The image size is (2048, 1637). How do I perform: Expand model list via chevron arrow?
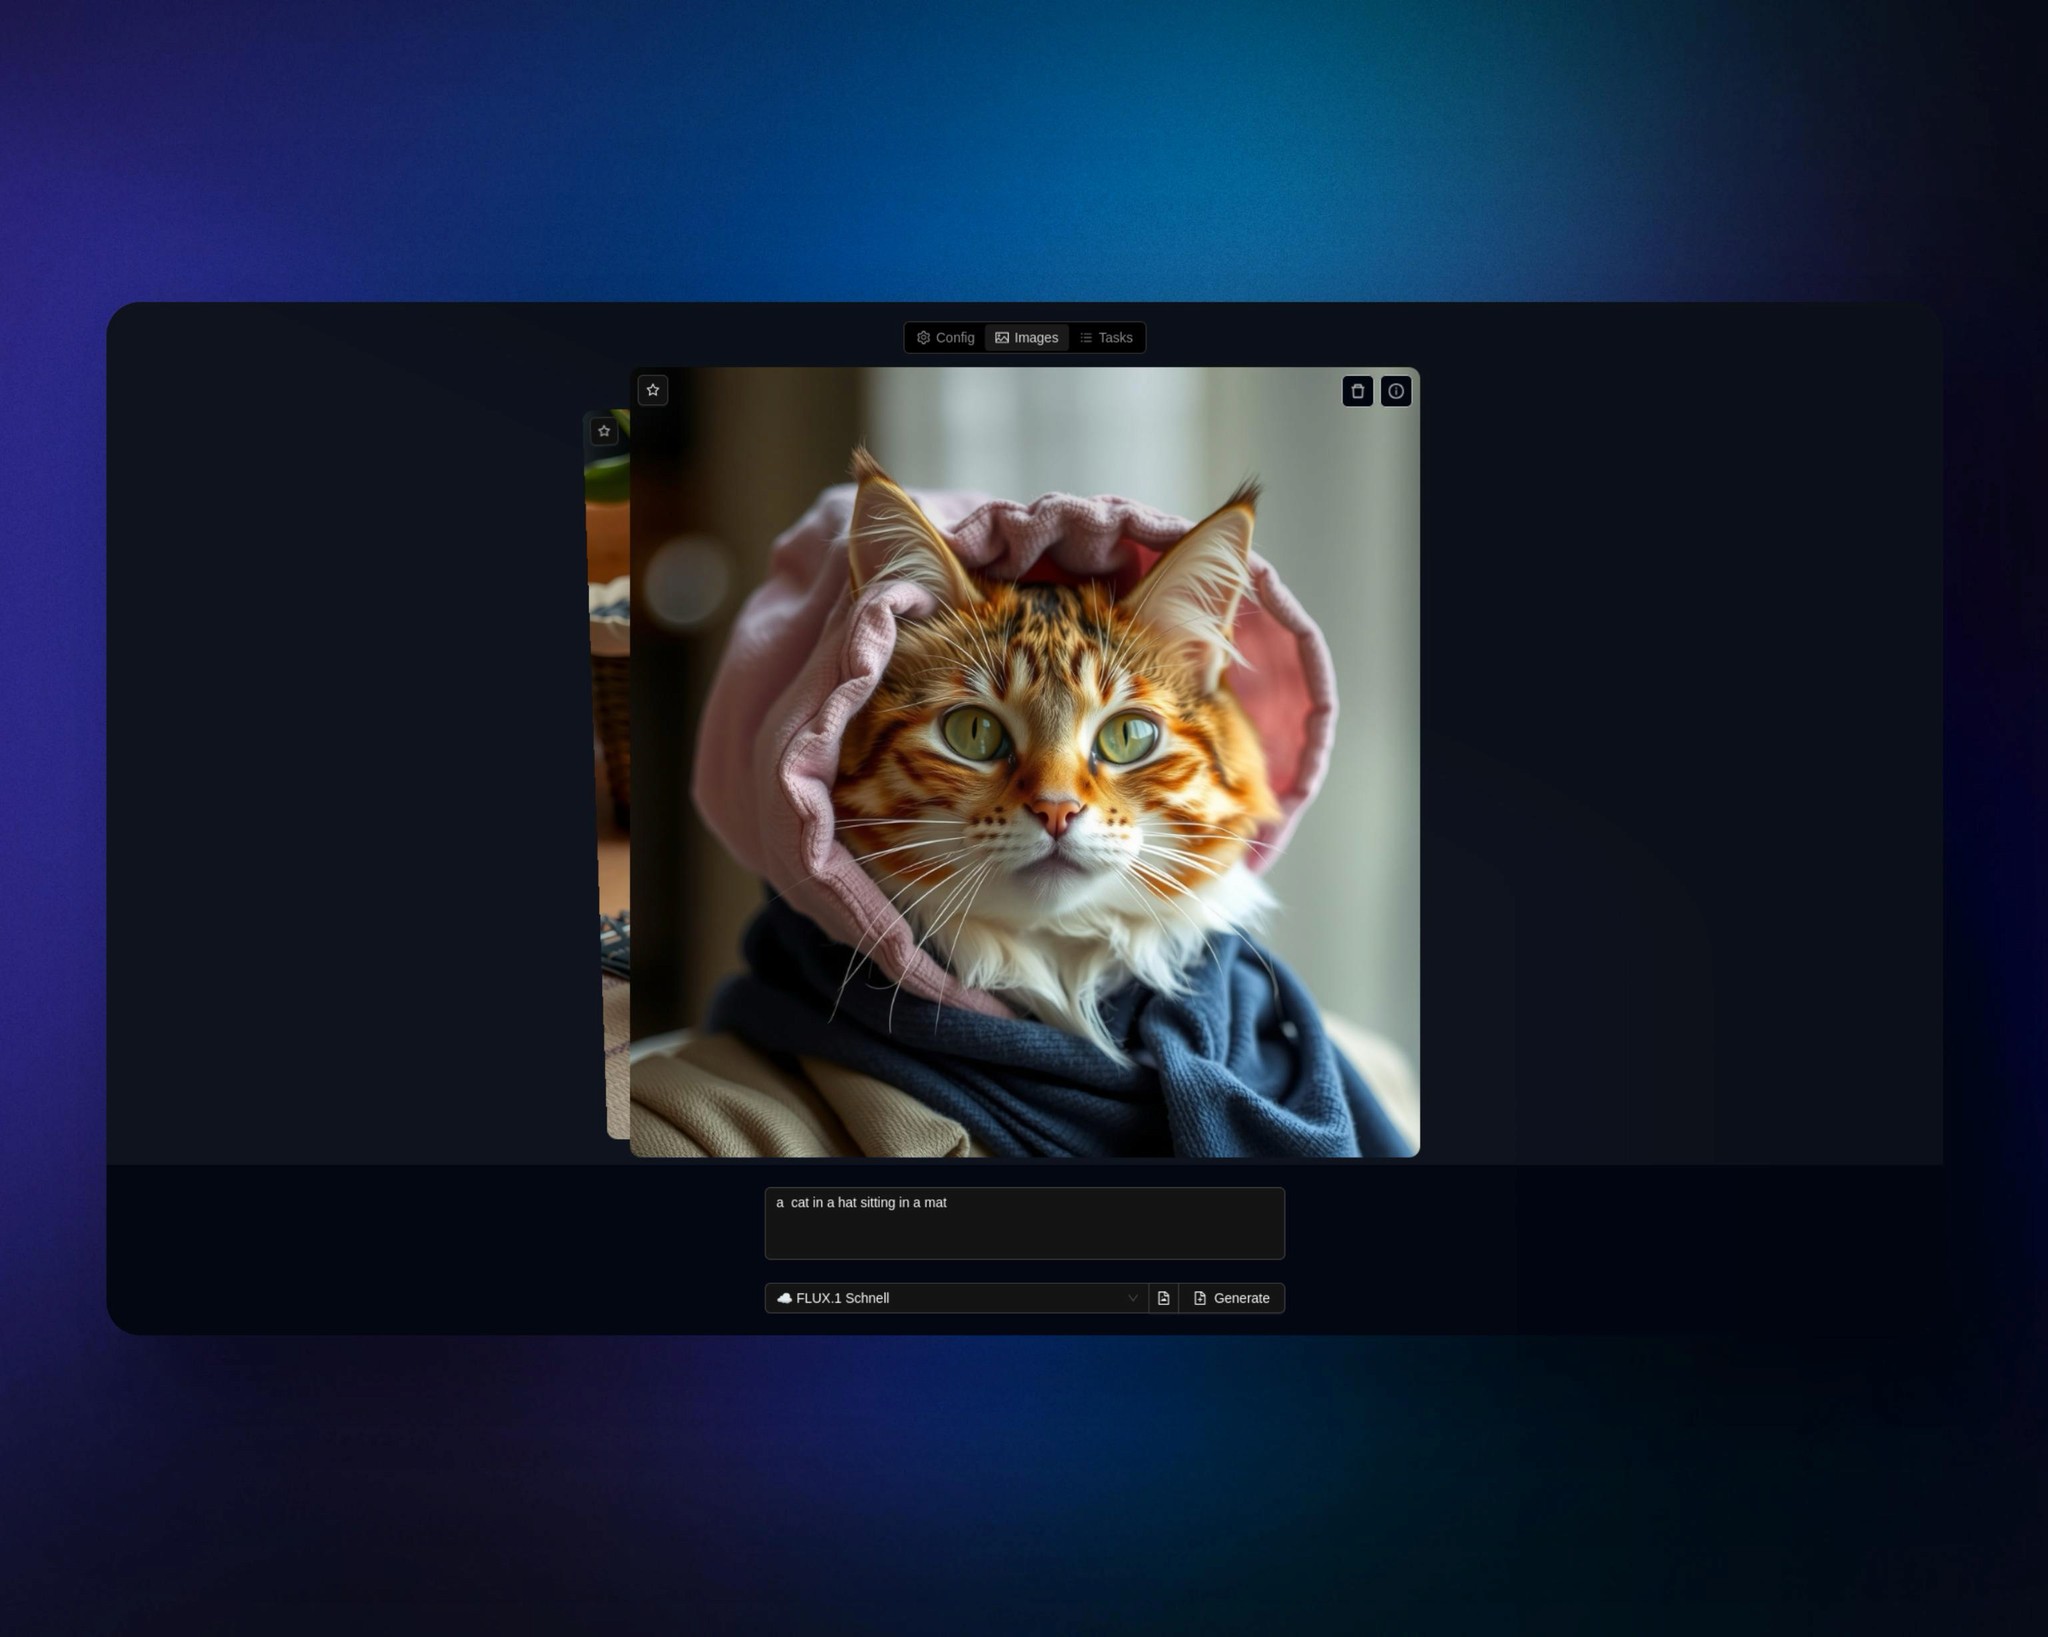(1132, 1298)
